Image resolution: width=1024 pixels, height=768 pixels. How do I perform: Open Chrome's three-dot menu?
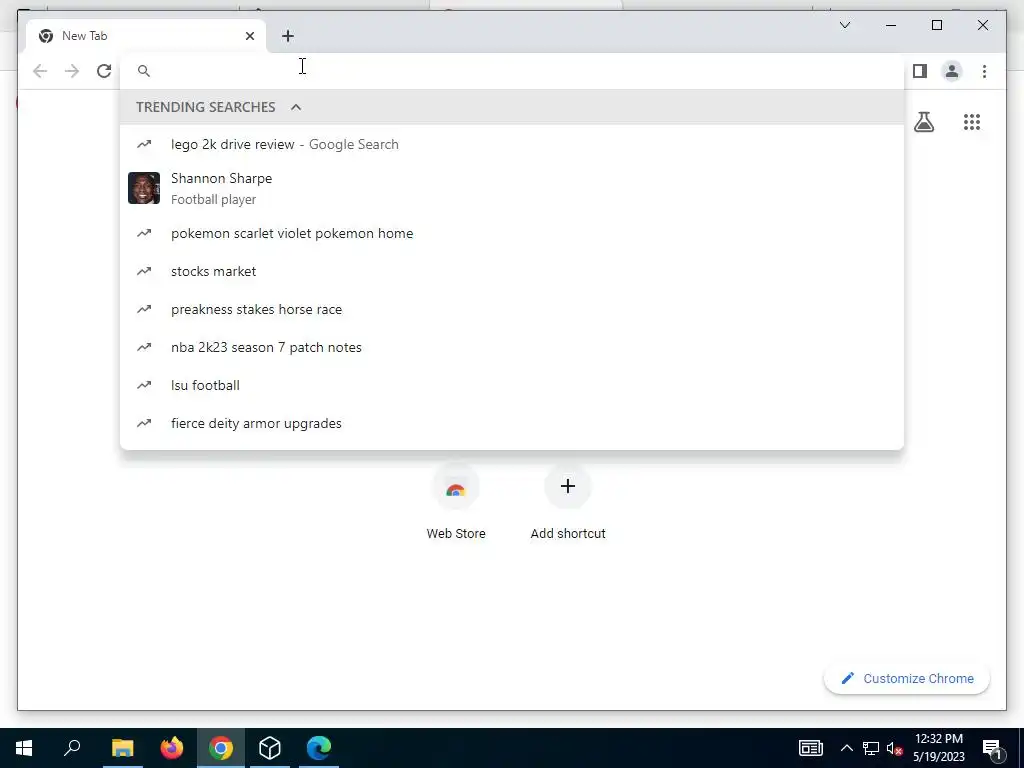coord(984,71)
